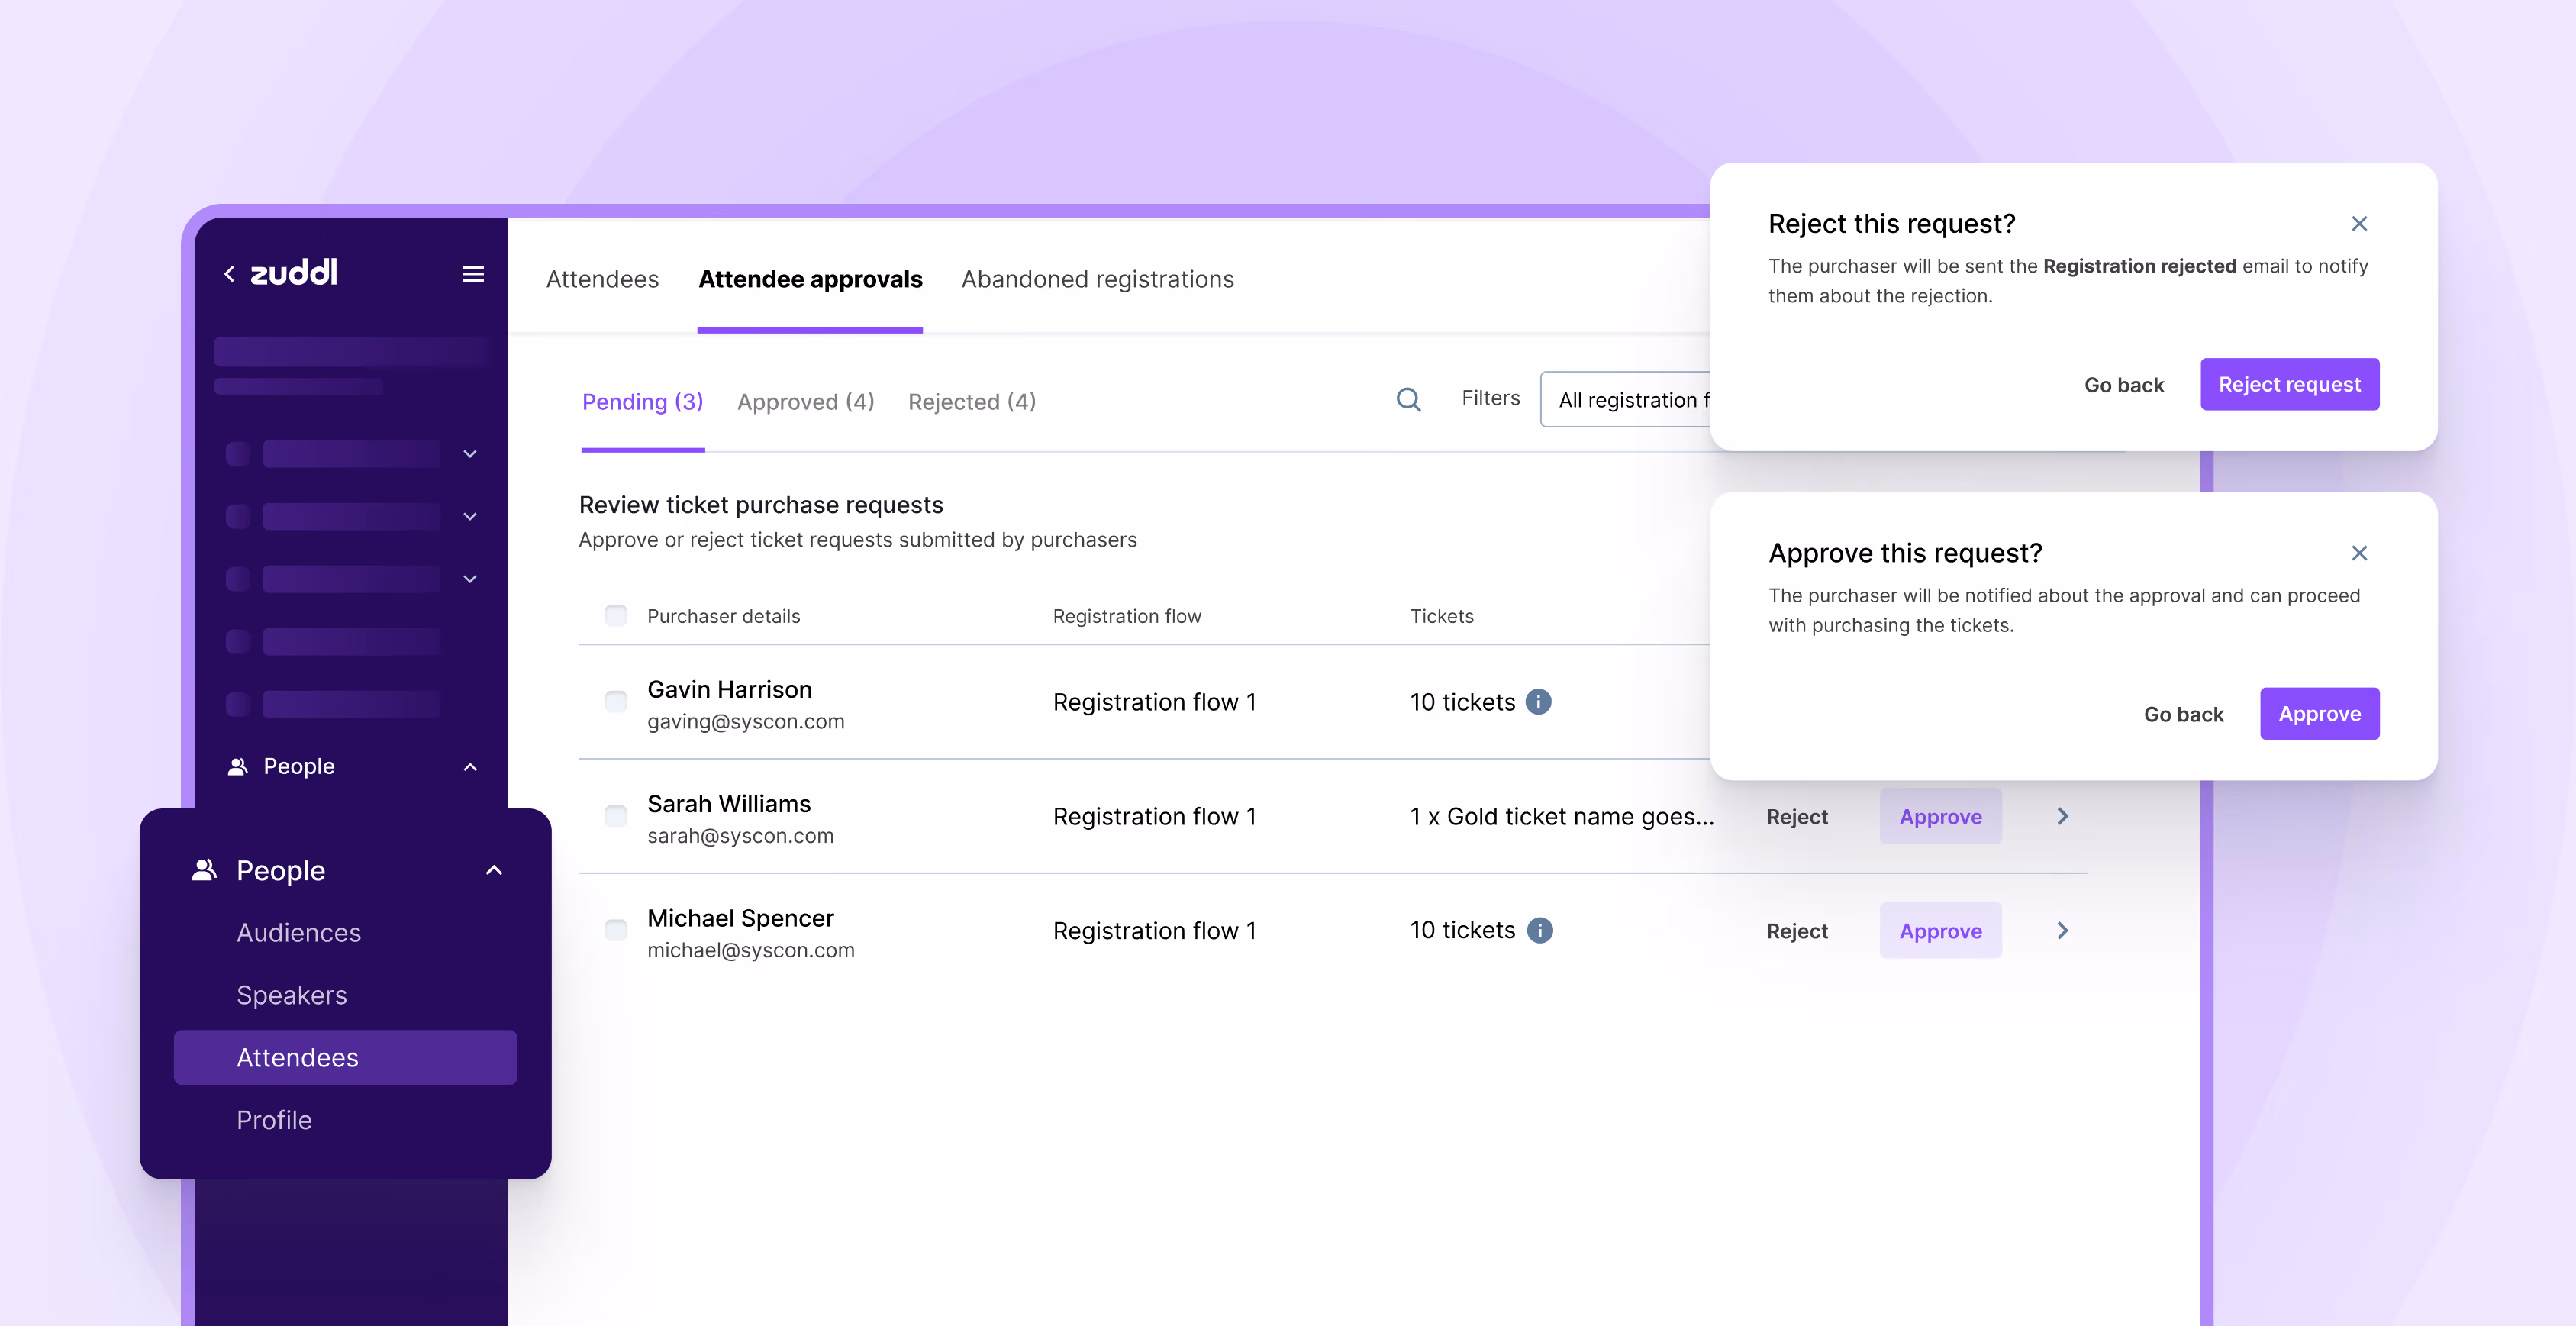Click the Tickets column header

(1441, 616)
